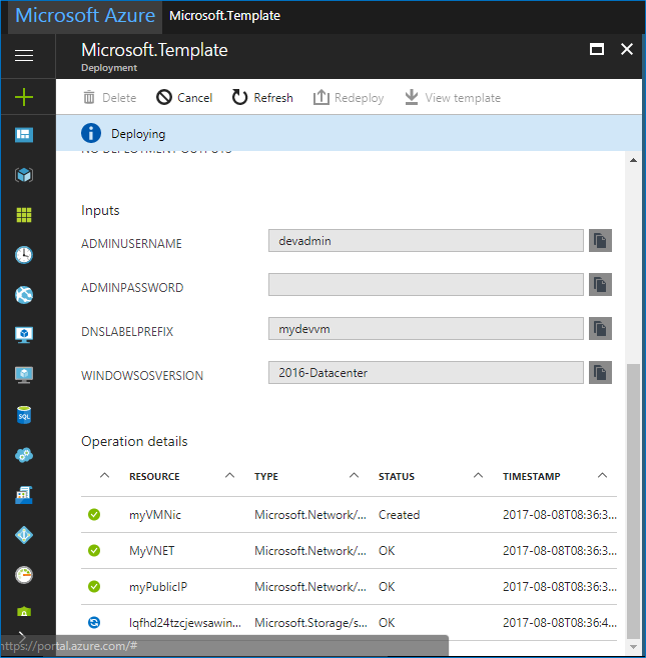The height and width of the screenshot is (658, 646).
Task: Open App Services globe icon
Action: tap(24, 295)
